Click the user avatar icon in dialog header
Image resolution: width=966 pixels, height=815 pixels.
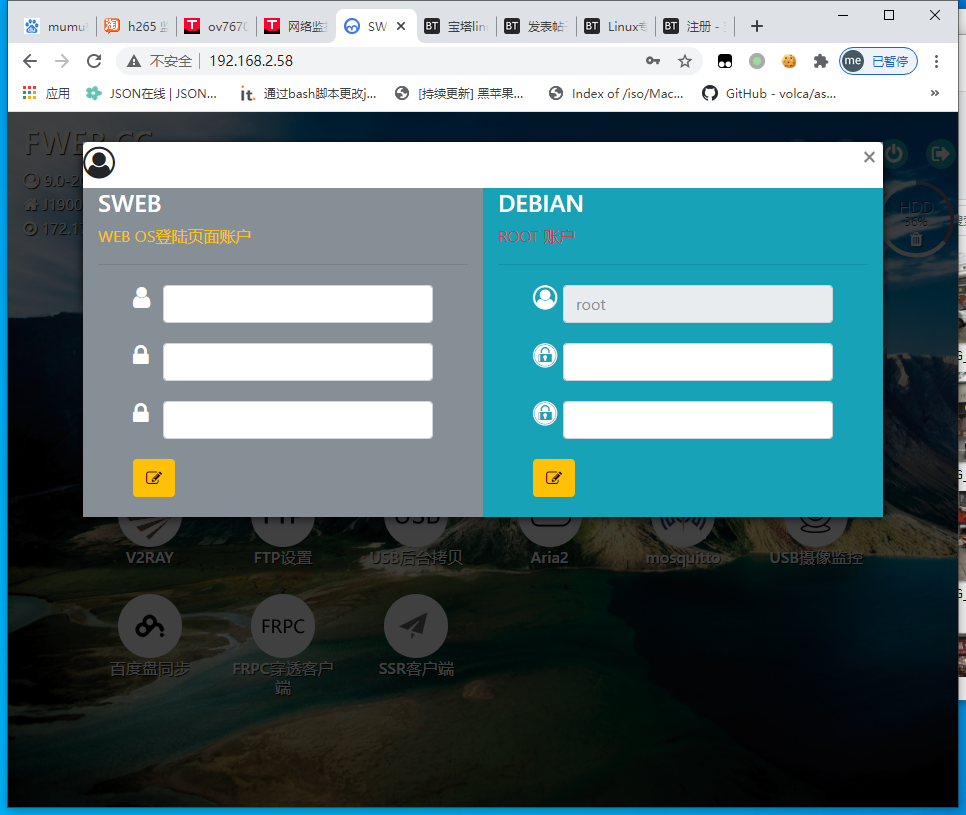point(99,163)
